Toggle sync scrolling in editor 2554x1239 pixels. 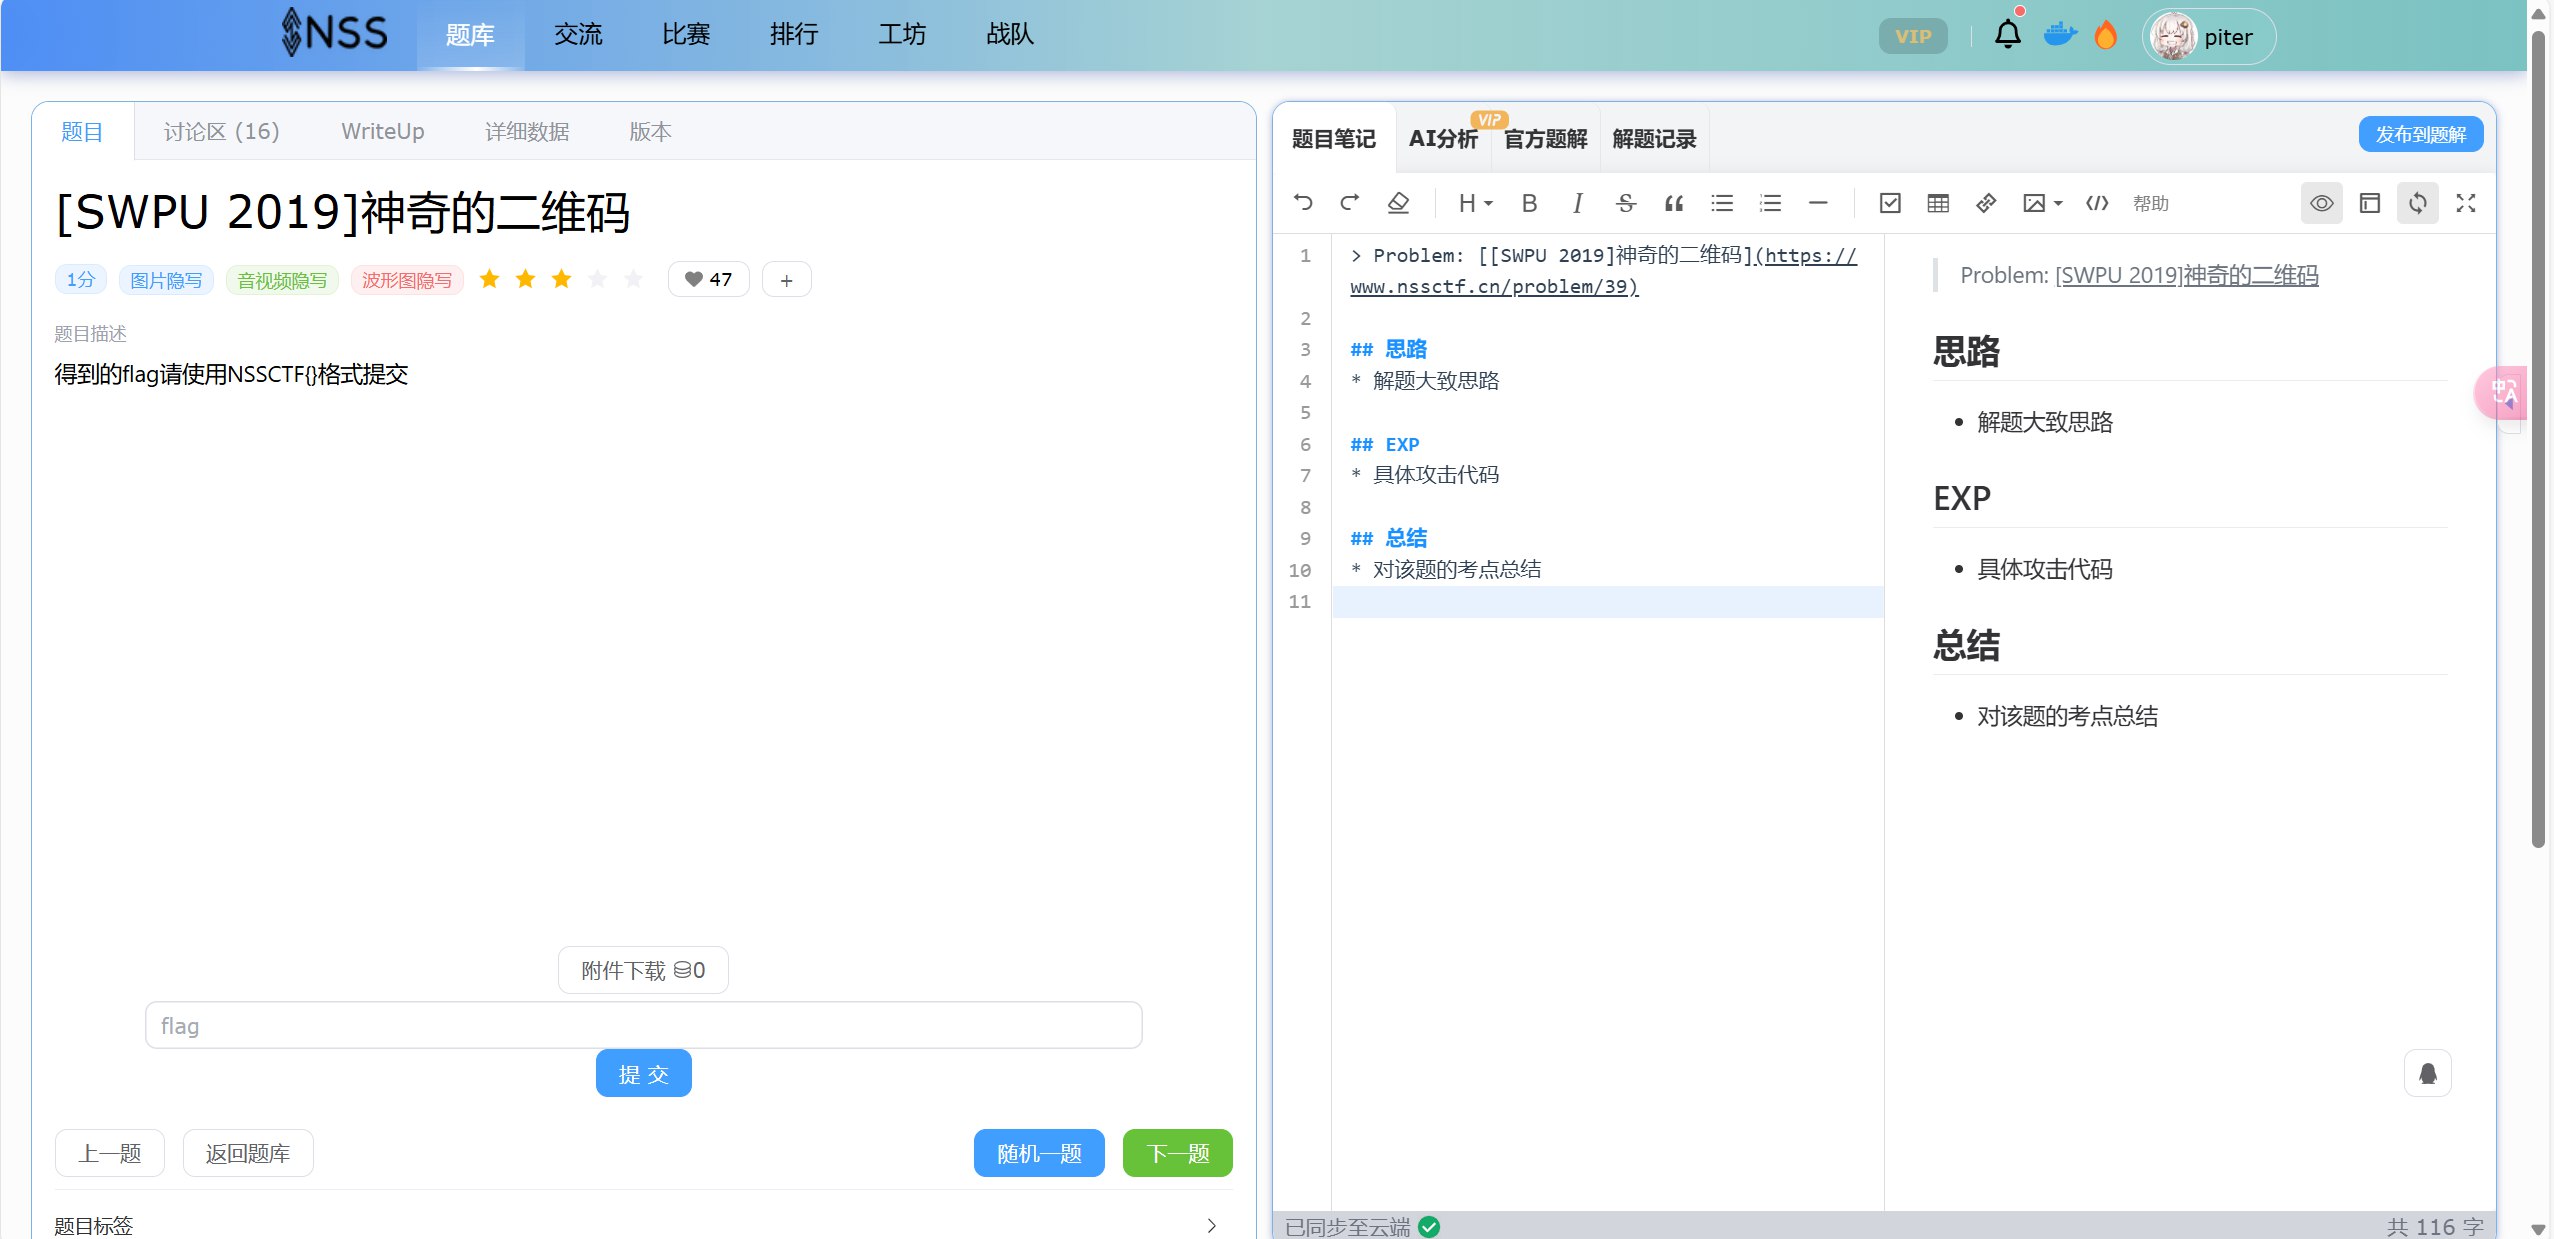[2417, 203]
